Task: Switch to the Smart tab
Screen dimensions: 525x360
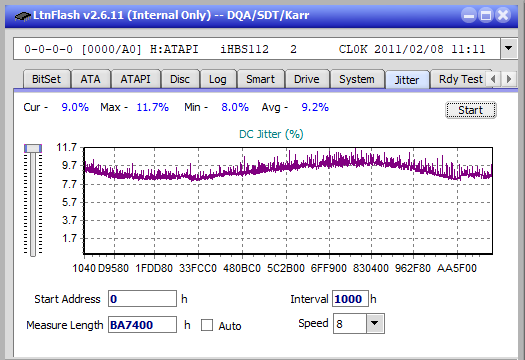Action: coord(260,79)
